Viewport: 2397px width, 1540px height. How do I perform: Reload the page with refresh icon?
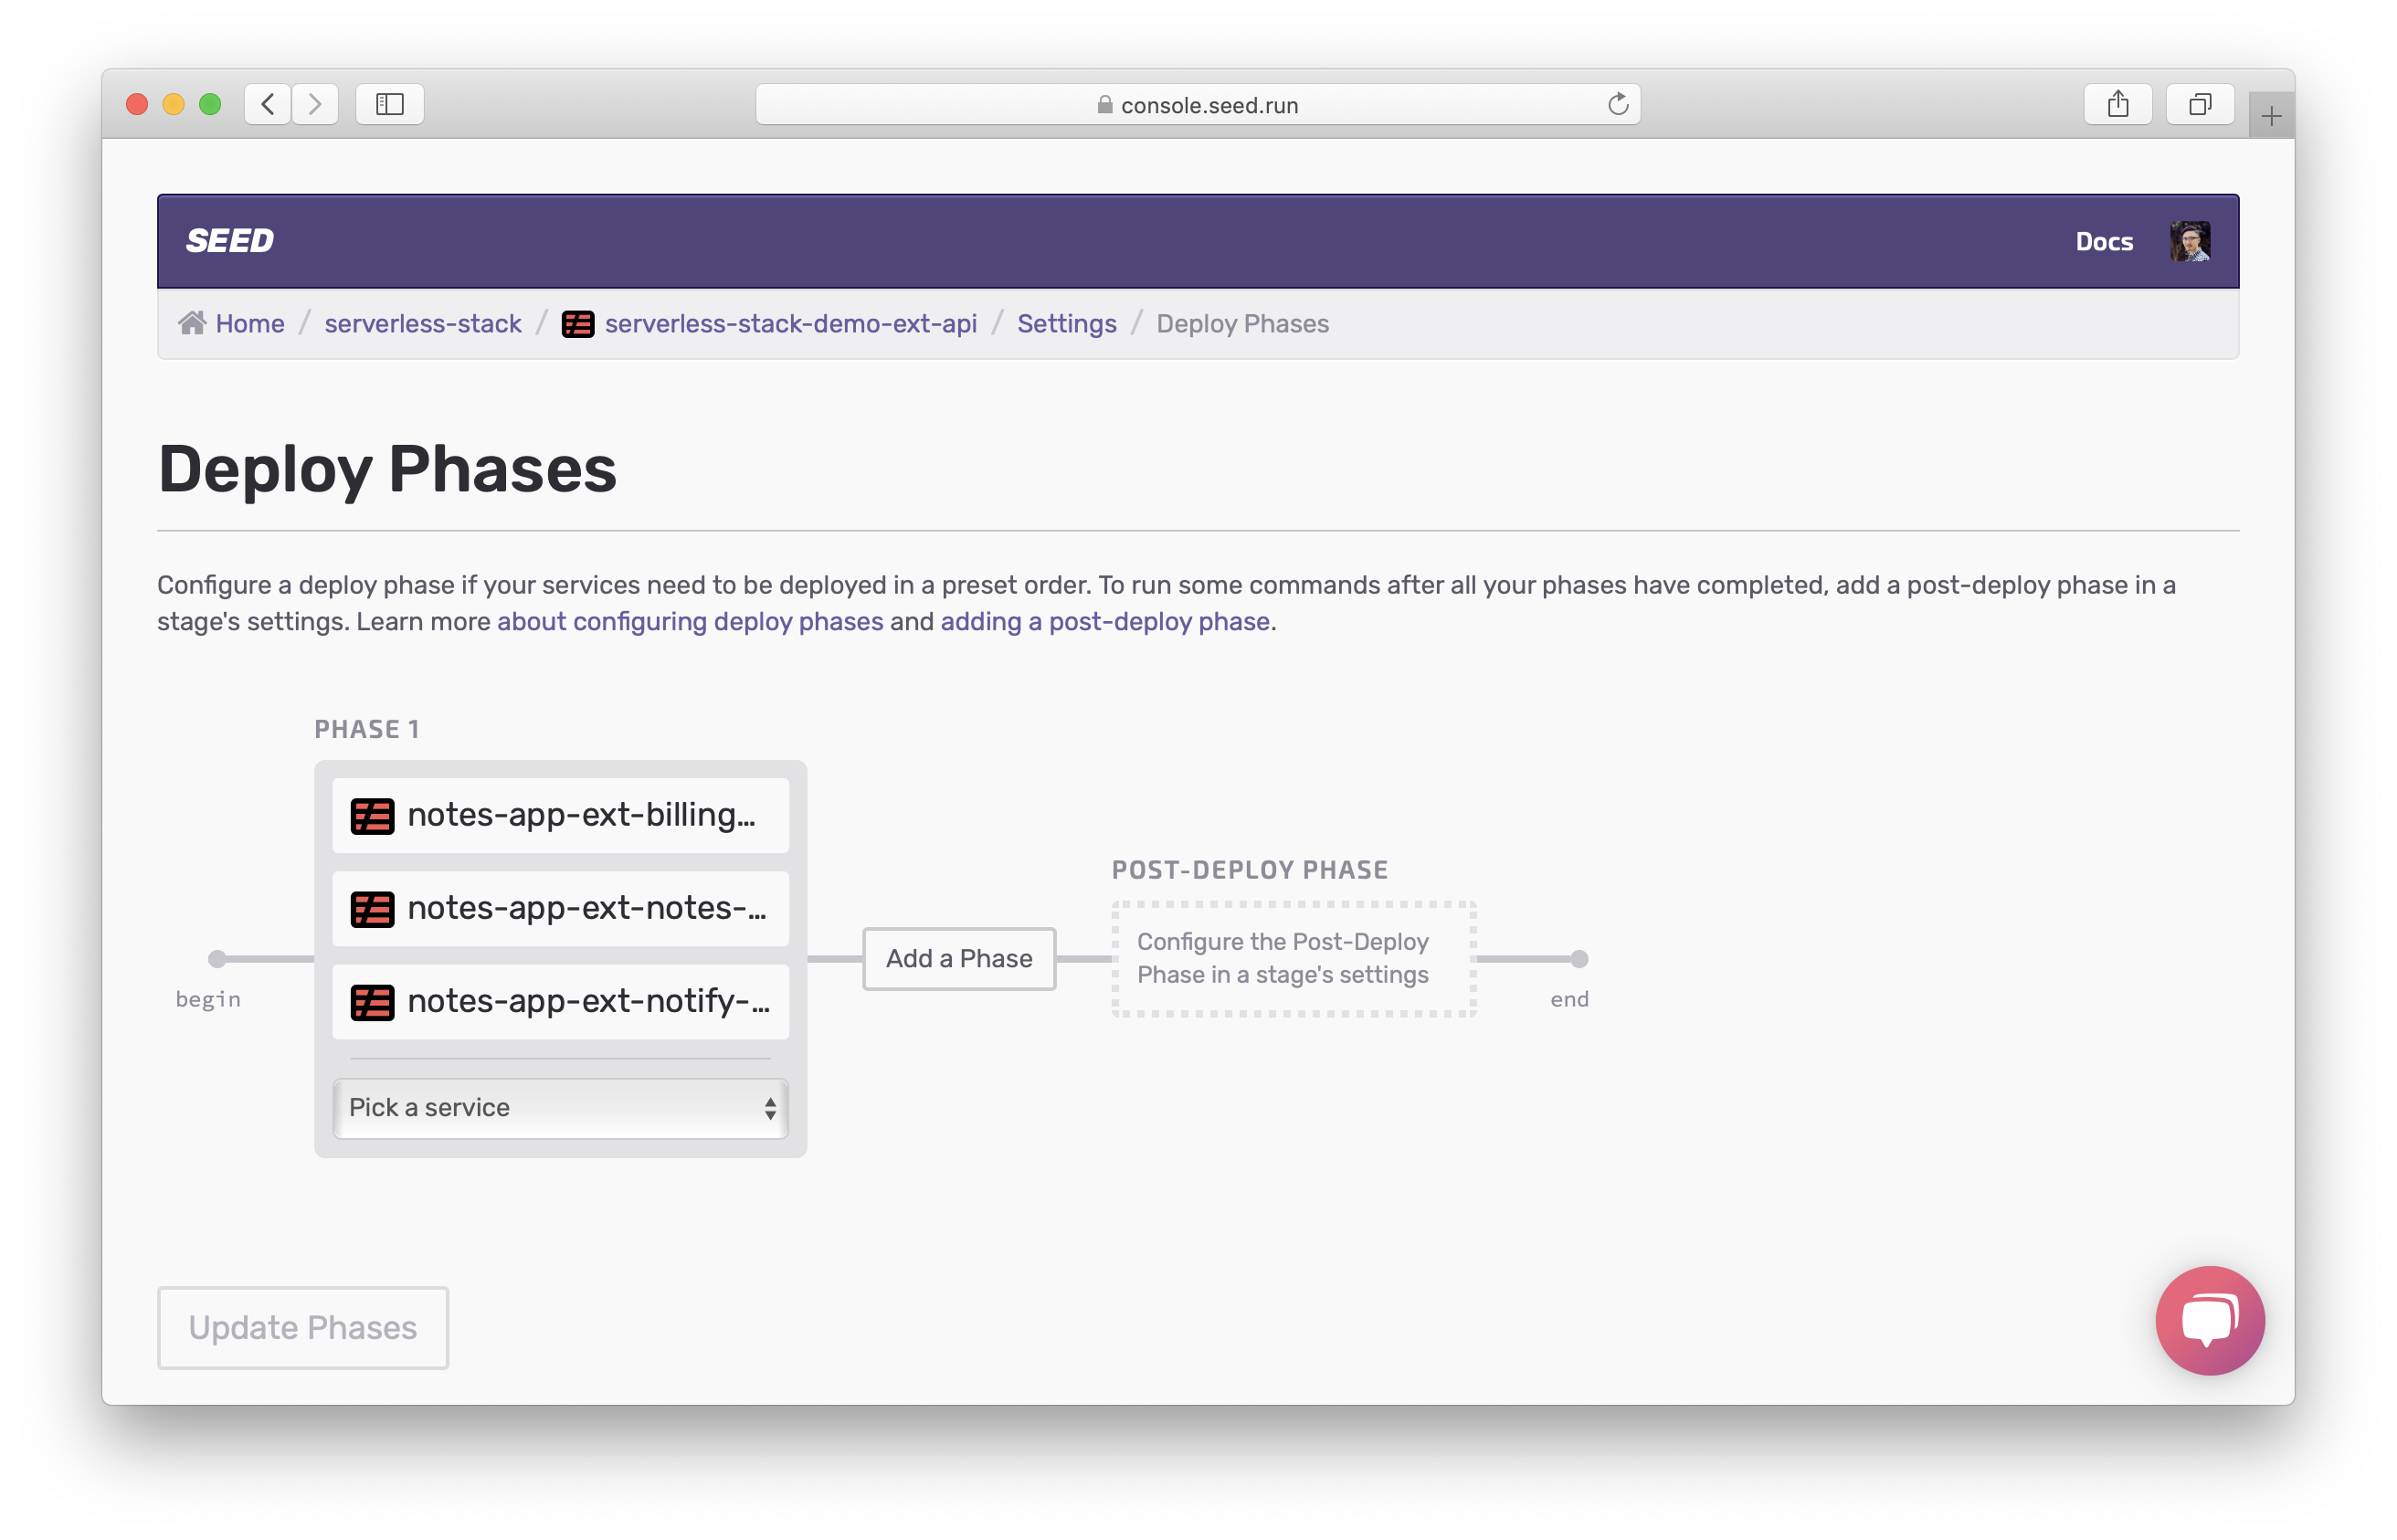click(x=1617, y=104)
